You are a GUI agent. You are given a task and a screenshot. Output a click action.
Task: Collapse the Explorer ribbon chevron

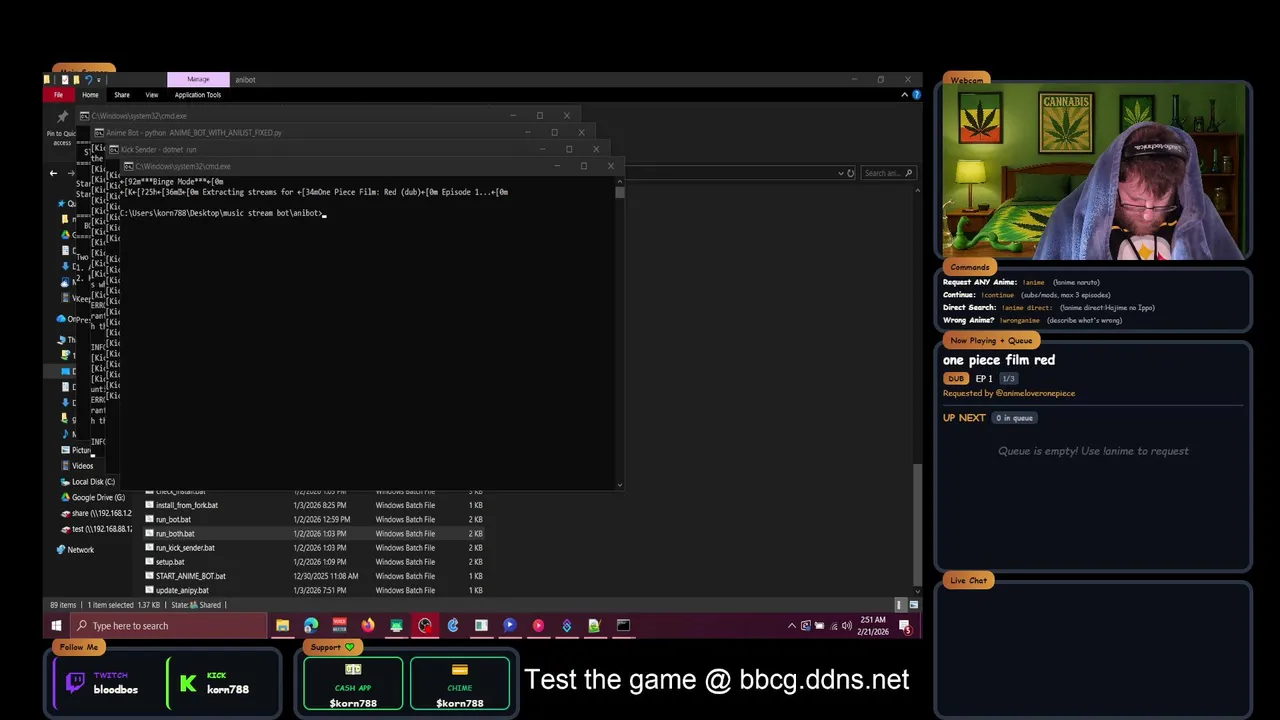tap(904, 95)
